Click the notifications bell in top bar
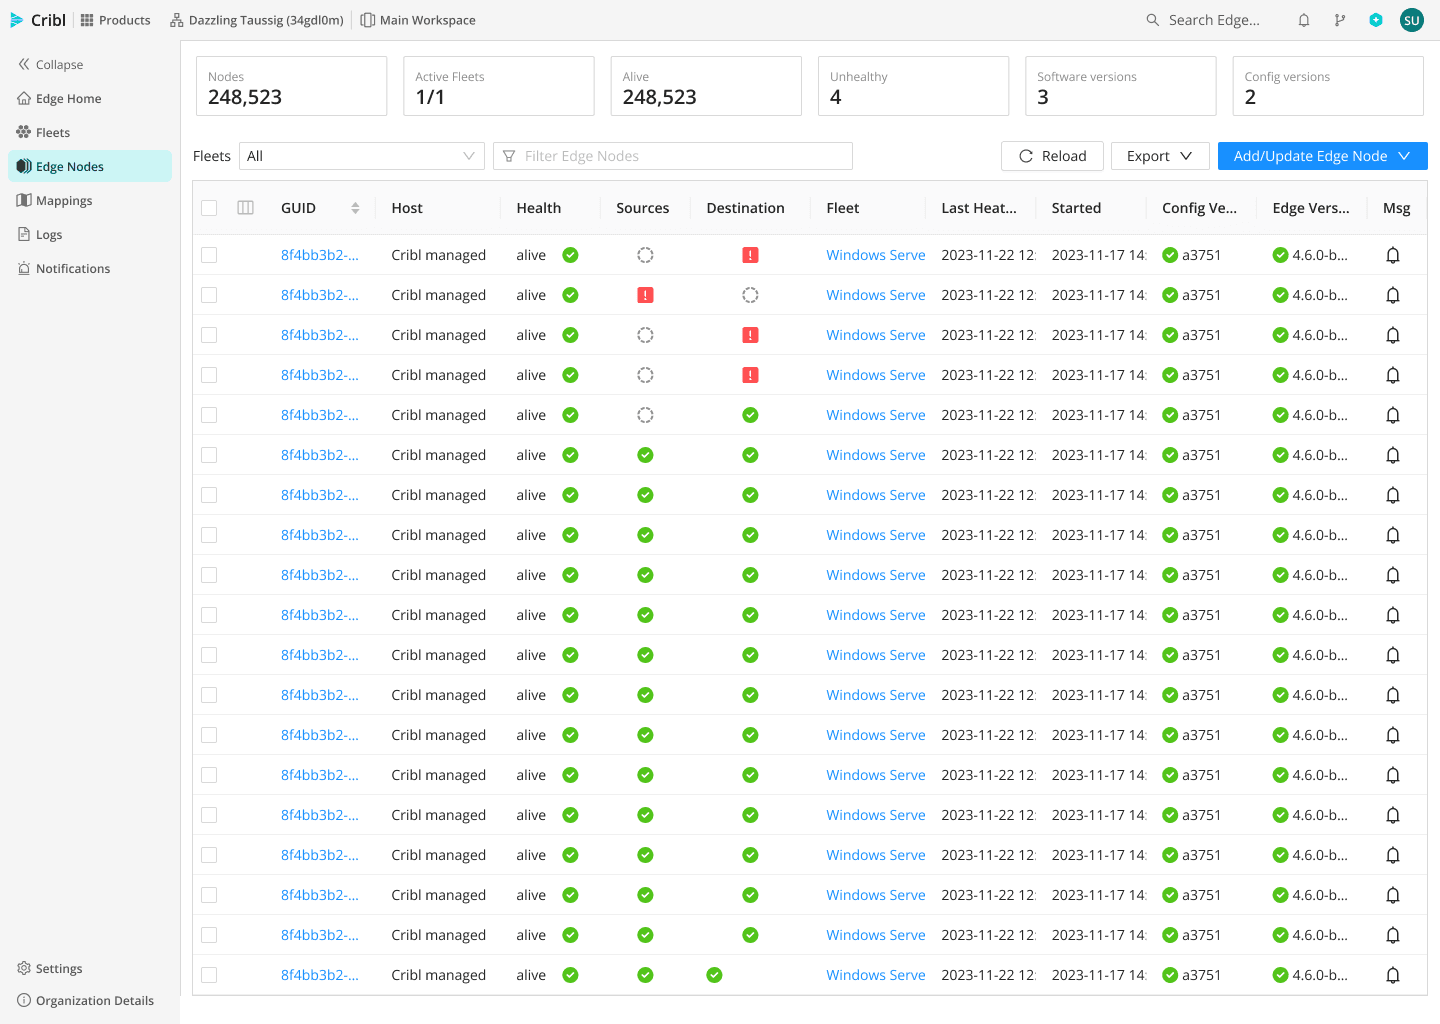 1304,20
